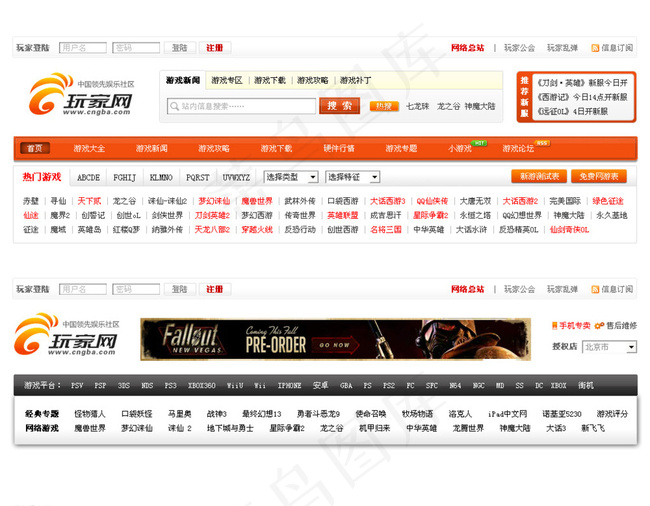Click 网络总站 above the search box

coord(468,48)
